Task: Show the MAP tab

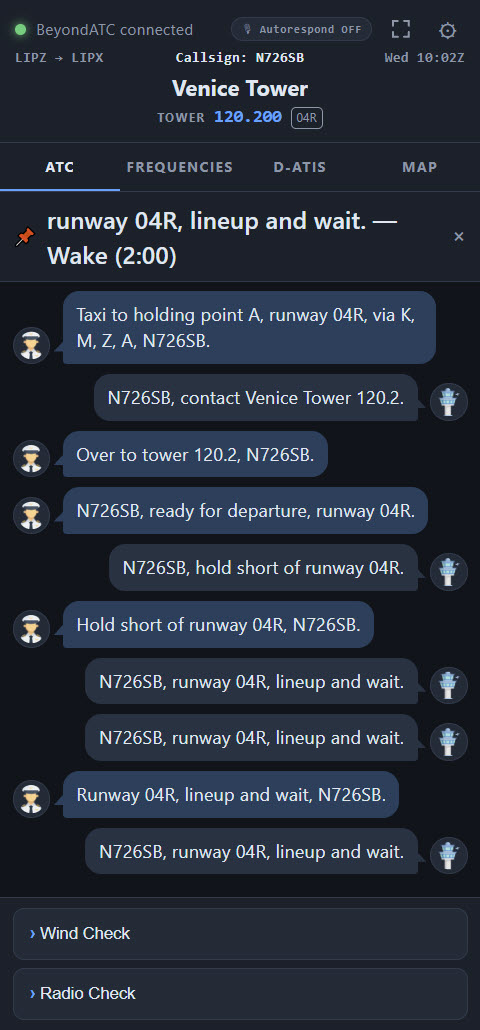Action: point(420,167)
